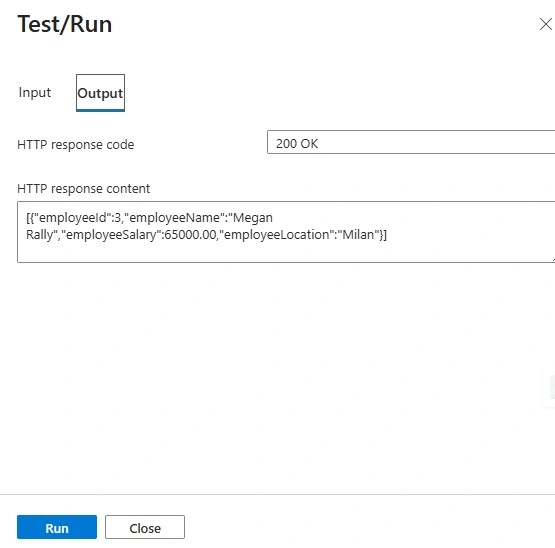Click the "HTTP response code" label

[x=76, y=144]
